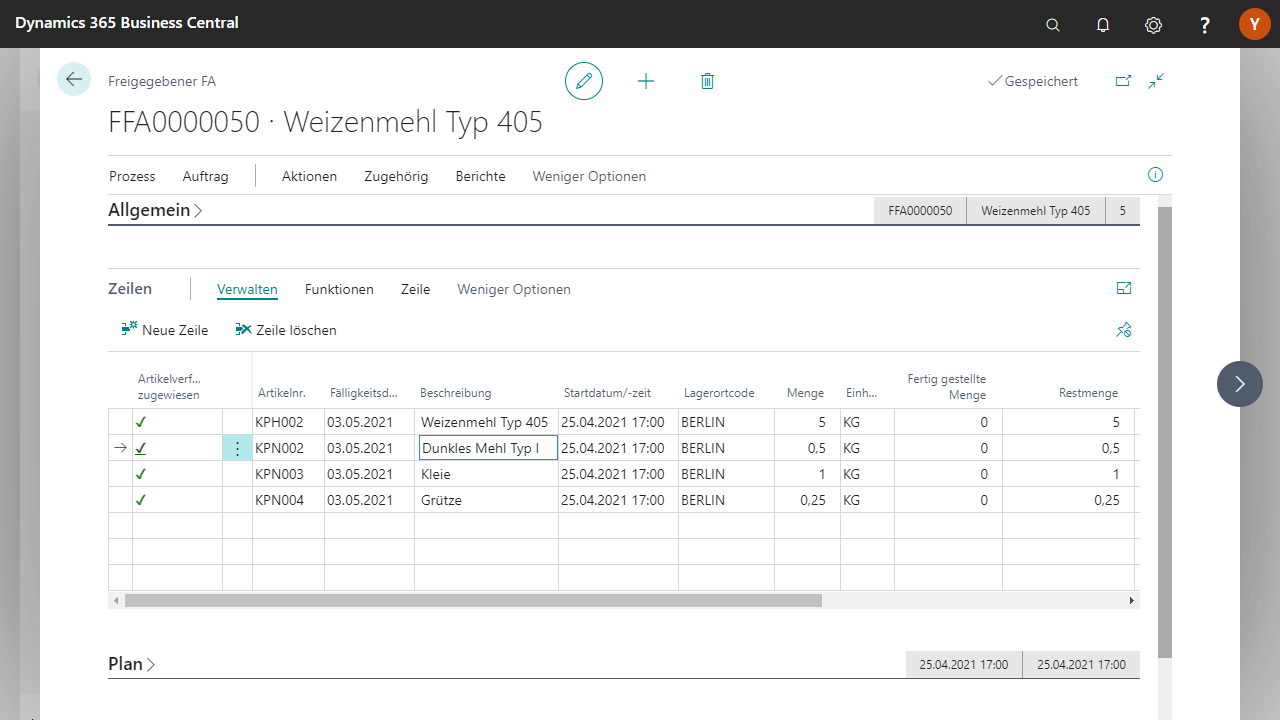1280x720 pixels.
Task: Open page in new window icon
Action: (x=1123, y=81)
